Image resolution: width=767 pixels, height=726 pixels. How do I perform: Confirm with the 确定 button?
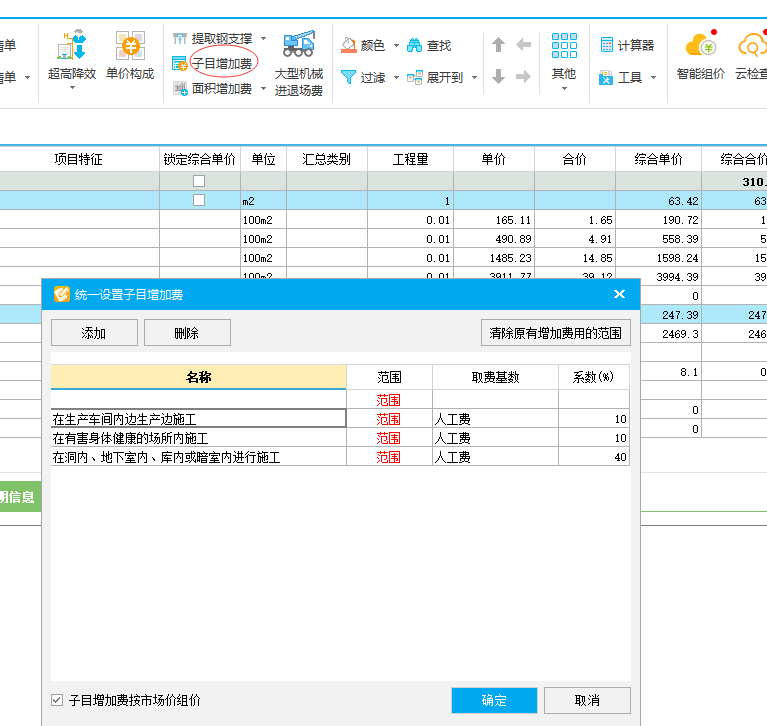click(494, 700)
